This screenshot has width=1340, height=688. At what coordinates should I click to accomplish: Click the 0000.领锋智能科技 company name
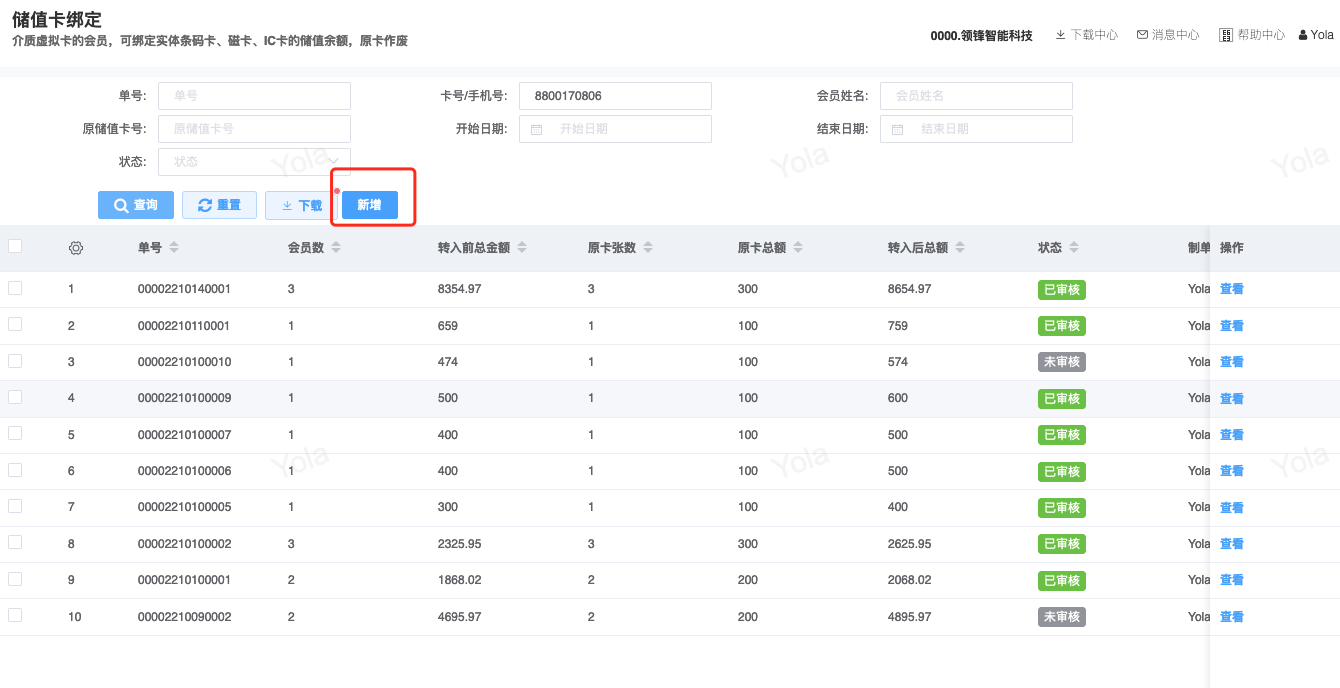click(981, 35)
